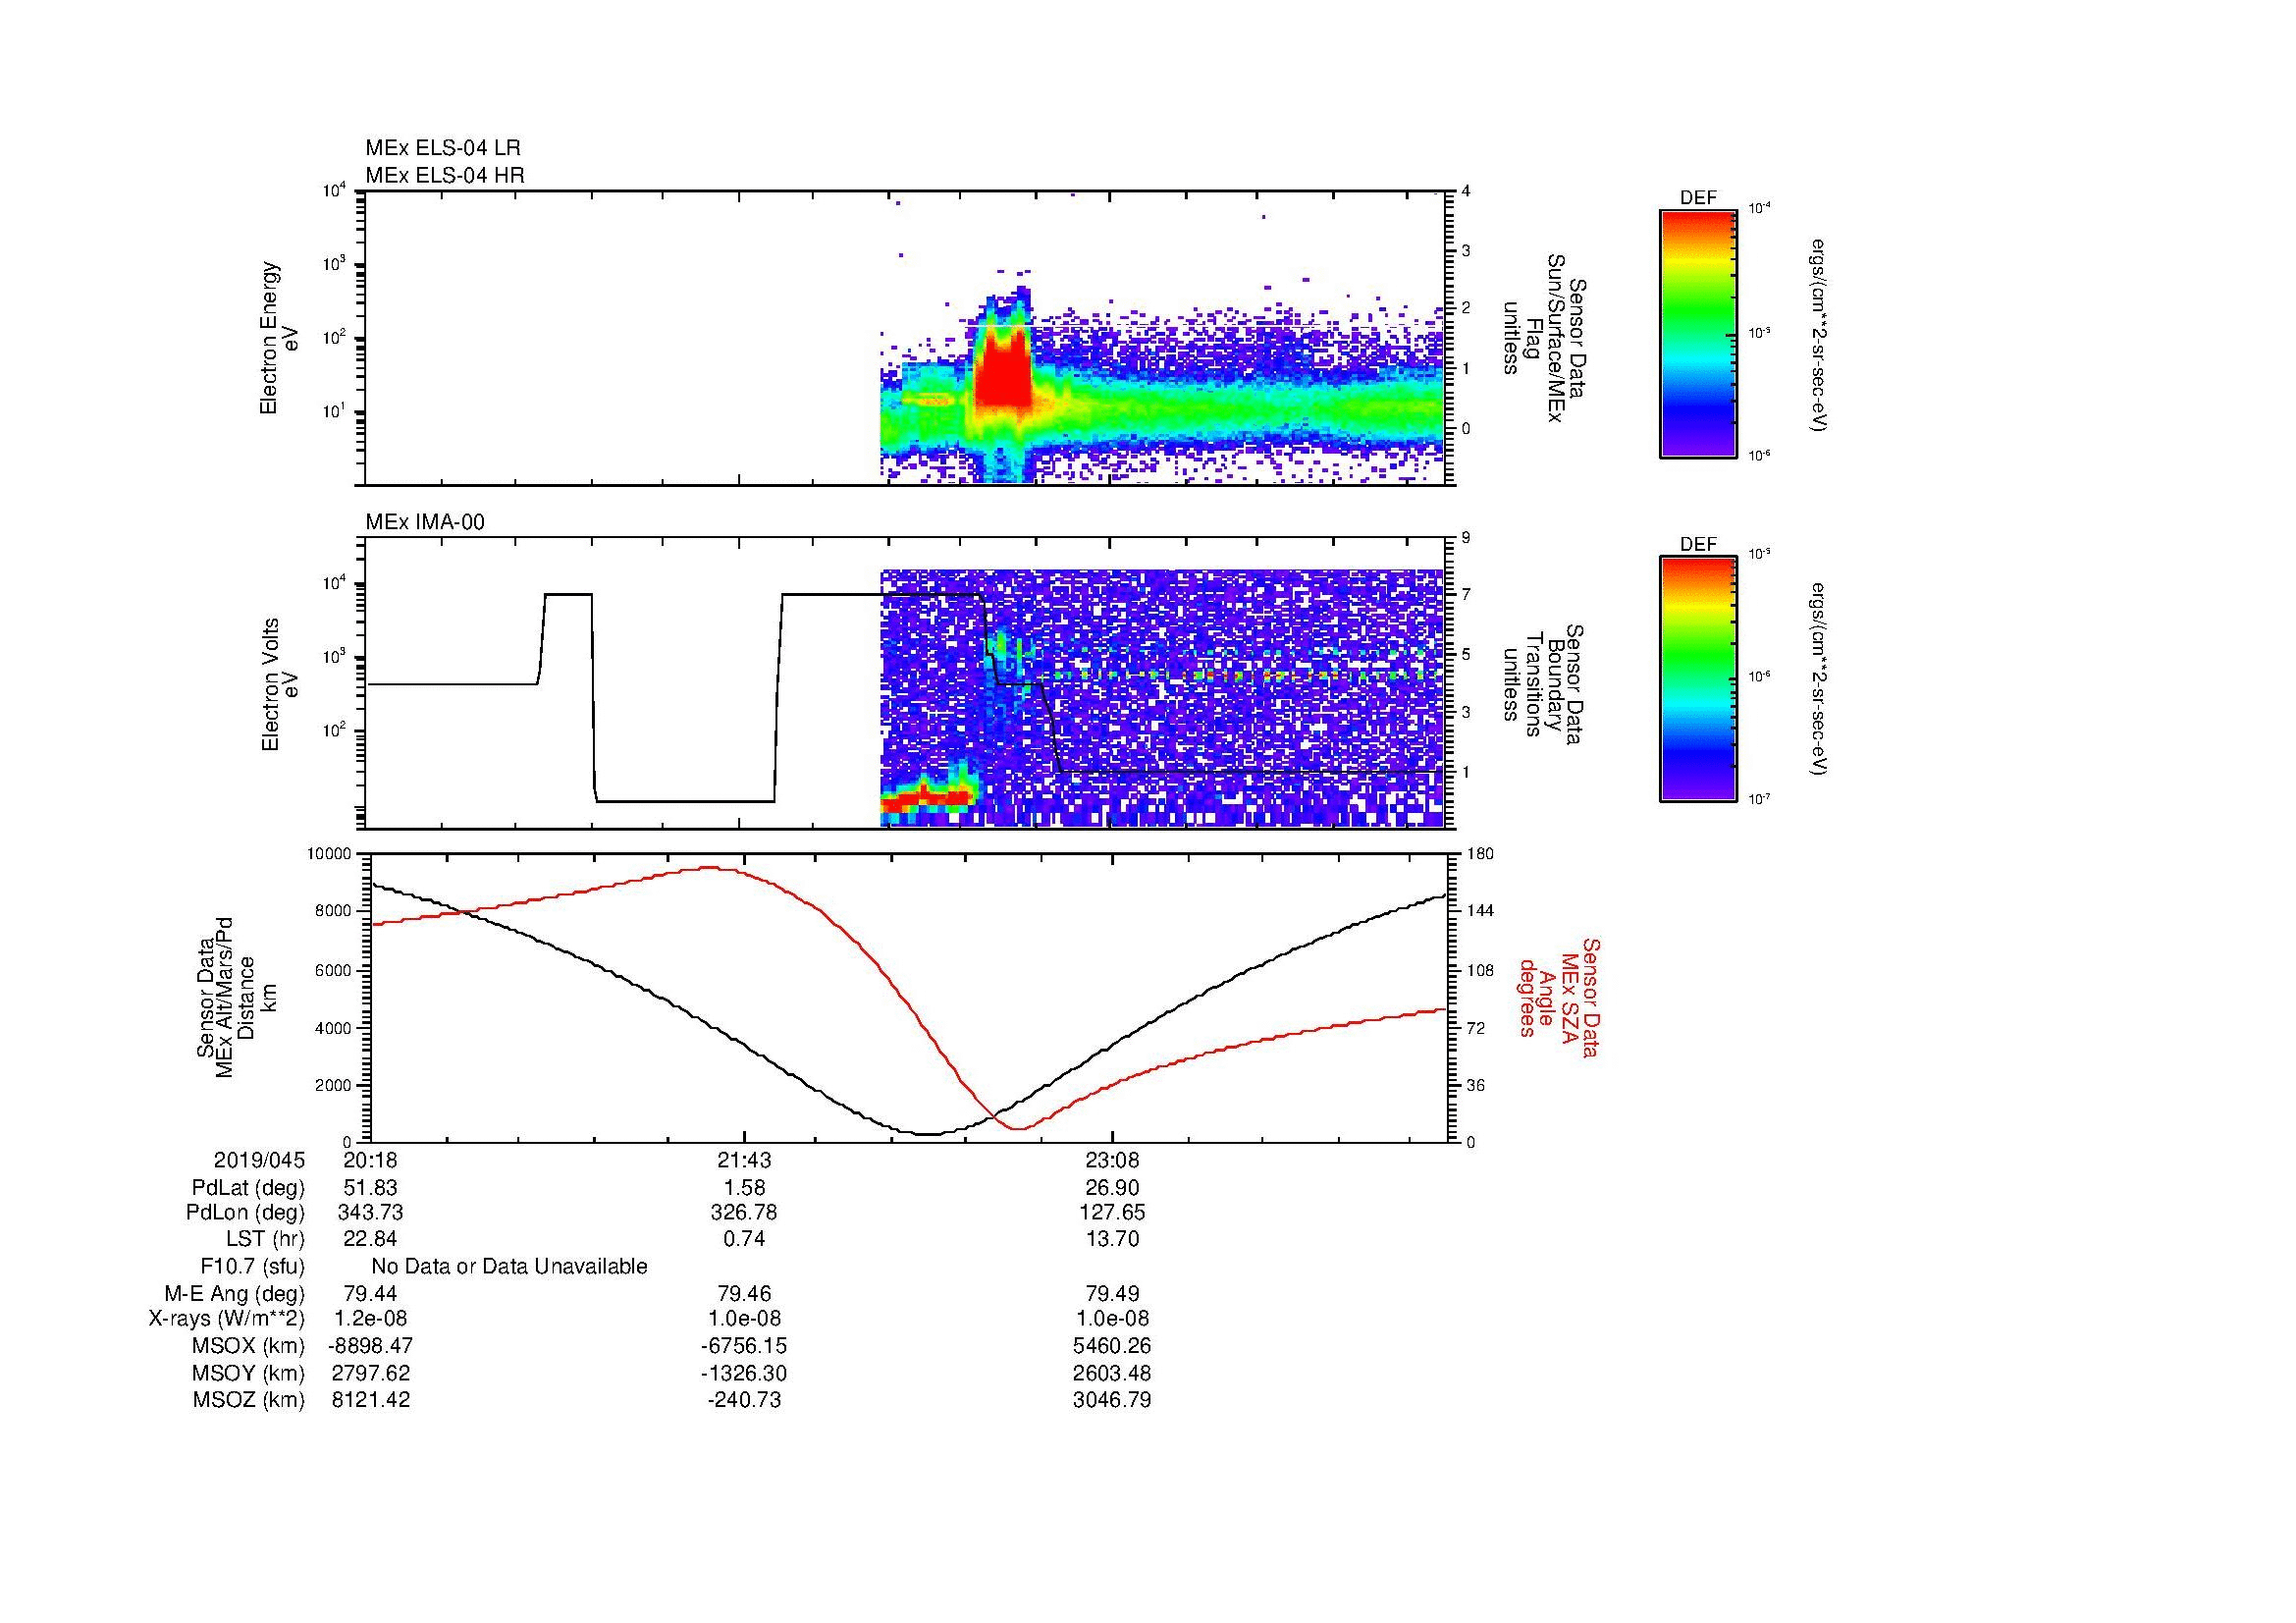Click the MSOY value '2797.62'

pos(370,1373)
